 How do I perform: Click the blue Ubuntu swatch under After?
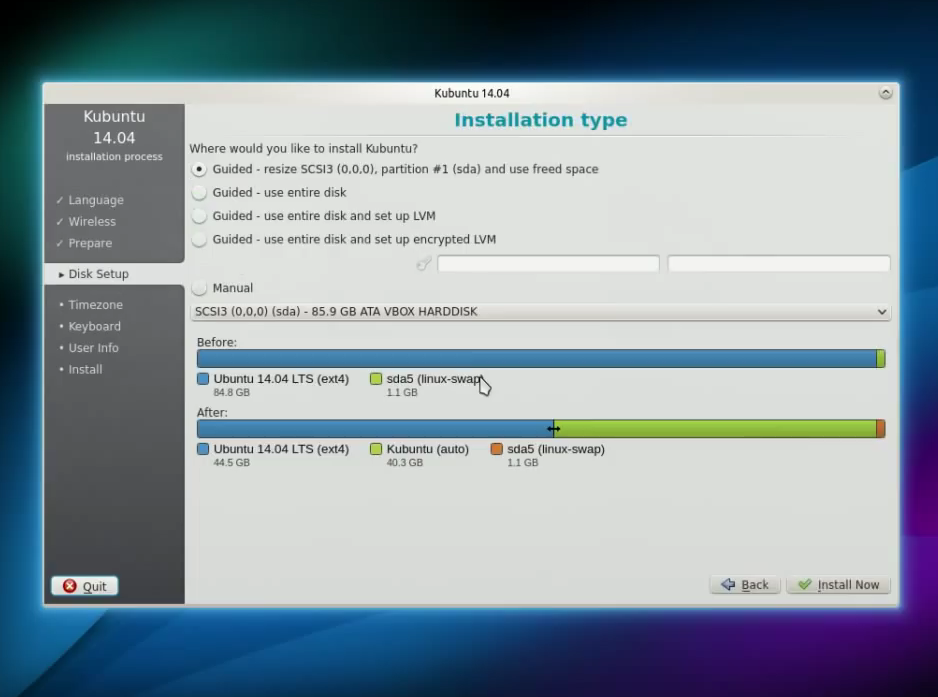click(203, 449)
